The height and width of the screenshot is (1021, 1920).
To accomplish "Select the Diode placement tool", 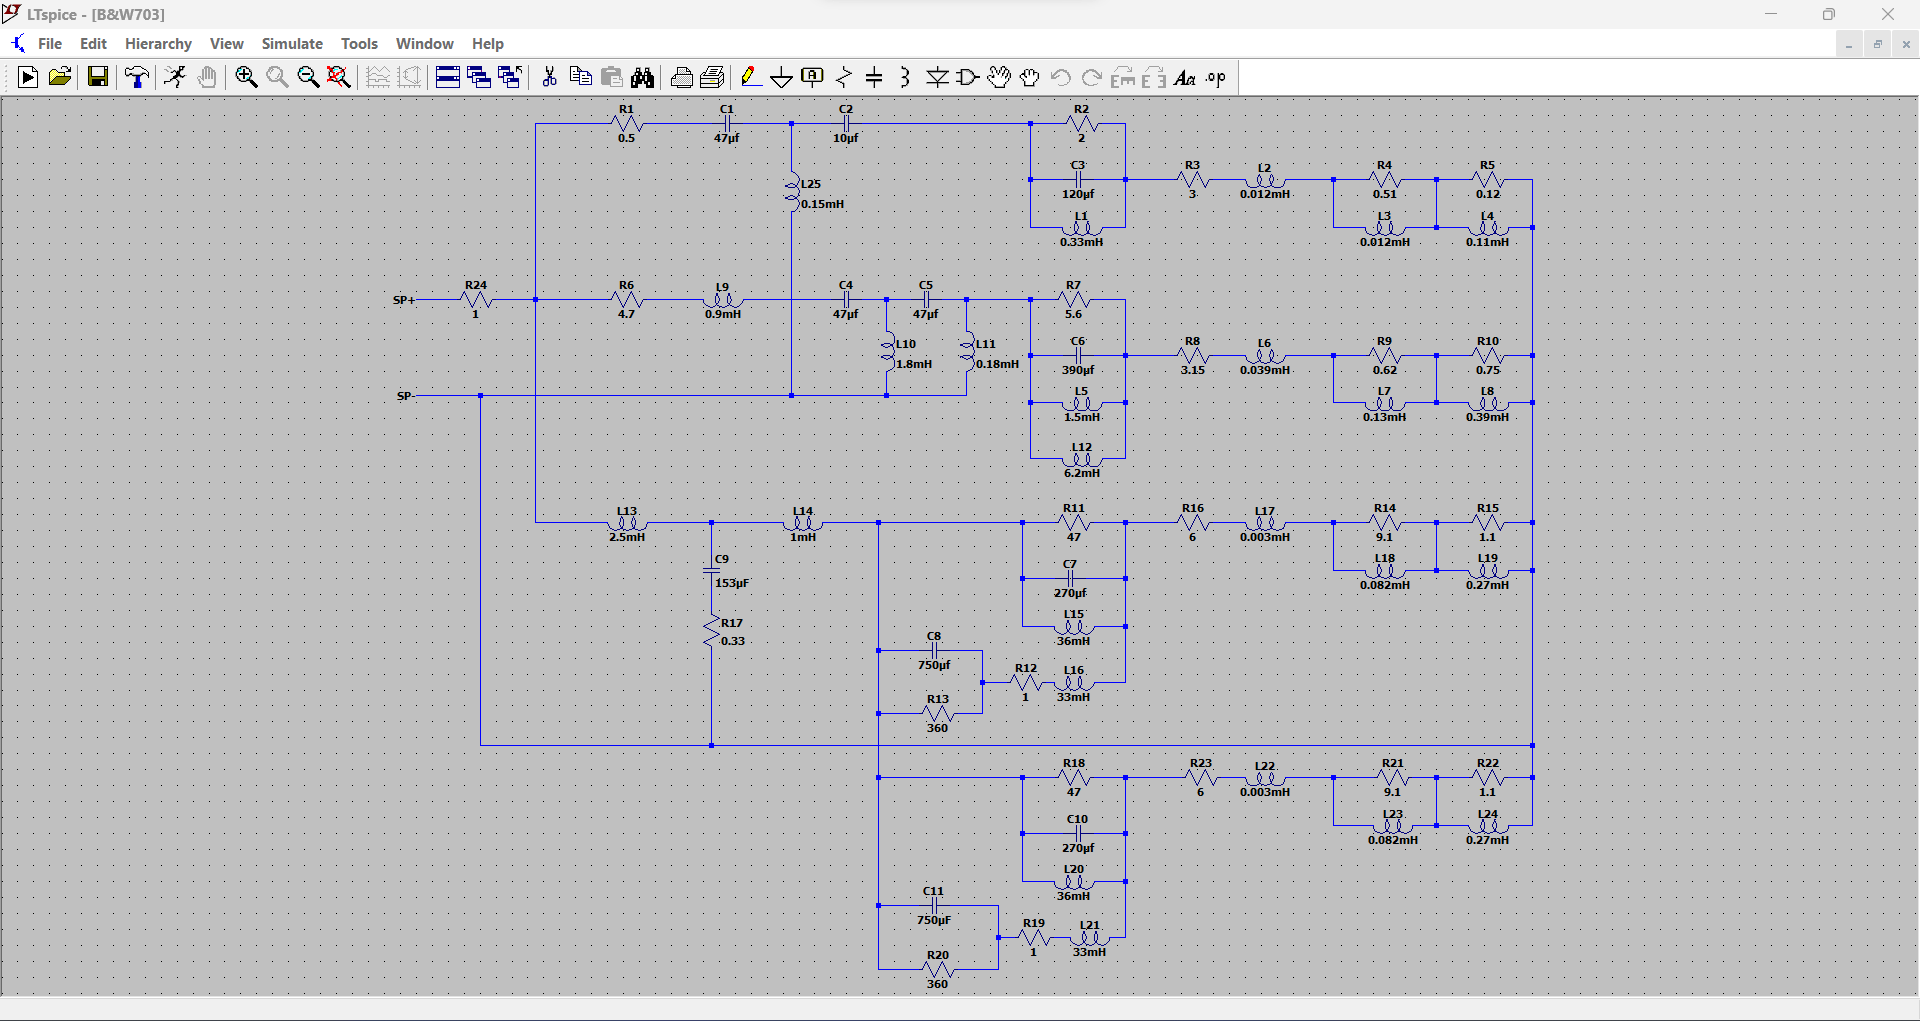I will click(937, 77).
